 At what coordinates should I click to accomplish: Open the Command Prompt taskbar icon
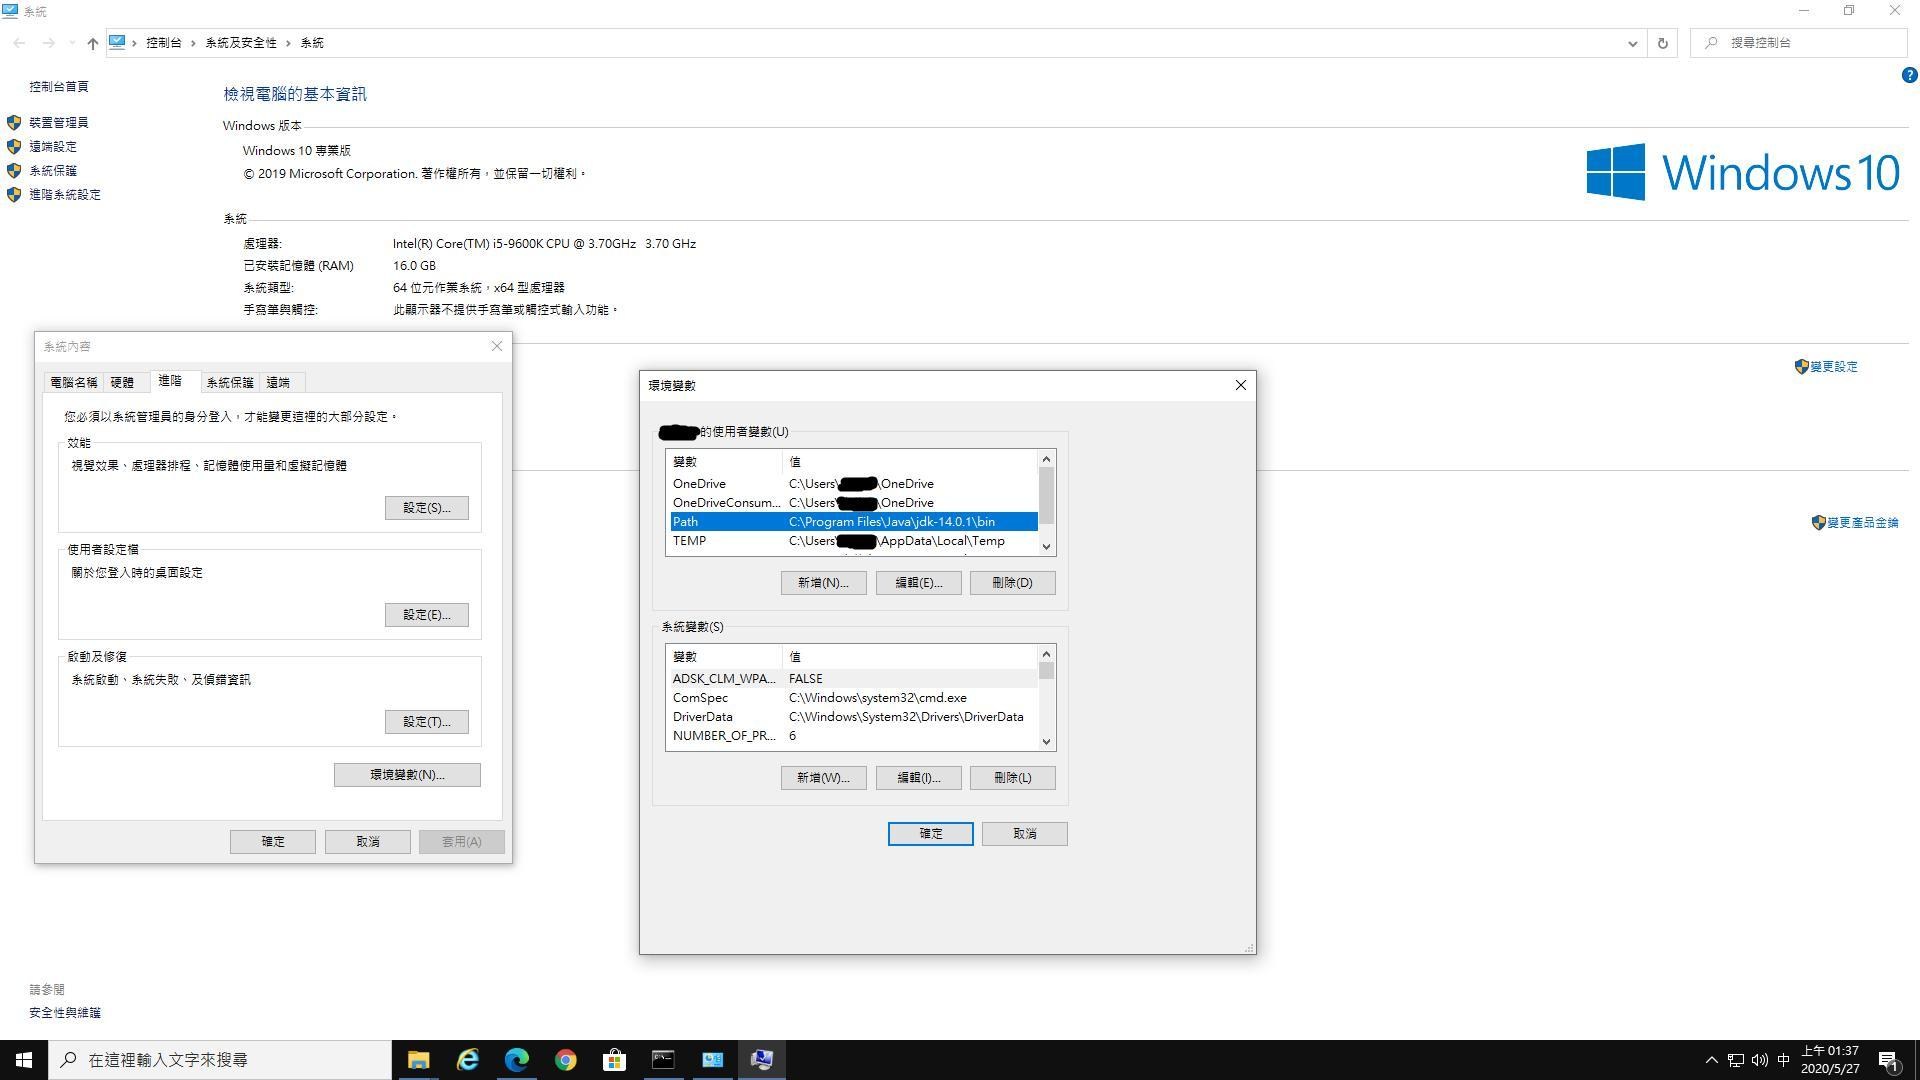point(663,1059)
